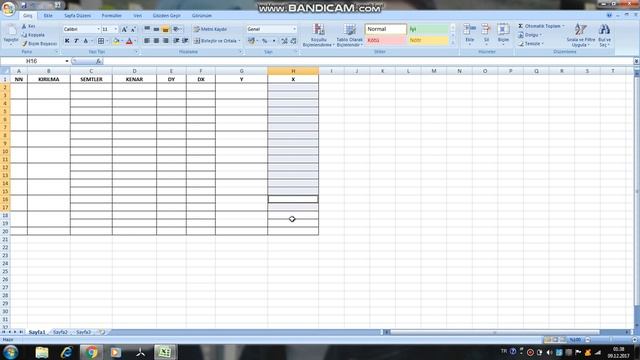Apply the Normal cell style
The image size is (640, 360).
386,29
